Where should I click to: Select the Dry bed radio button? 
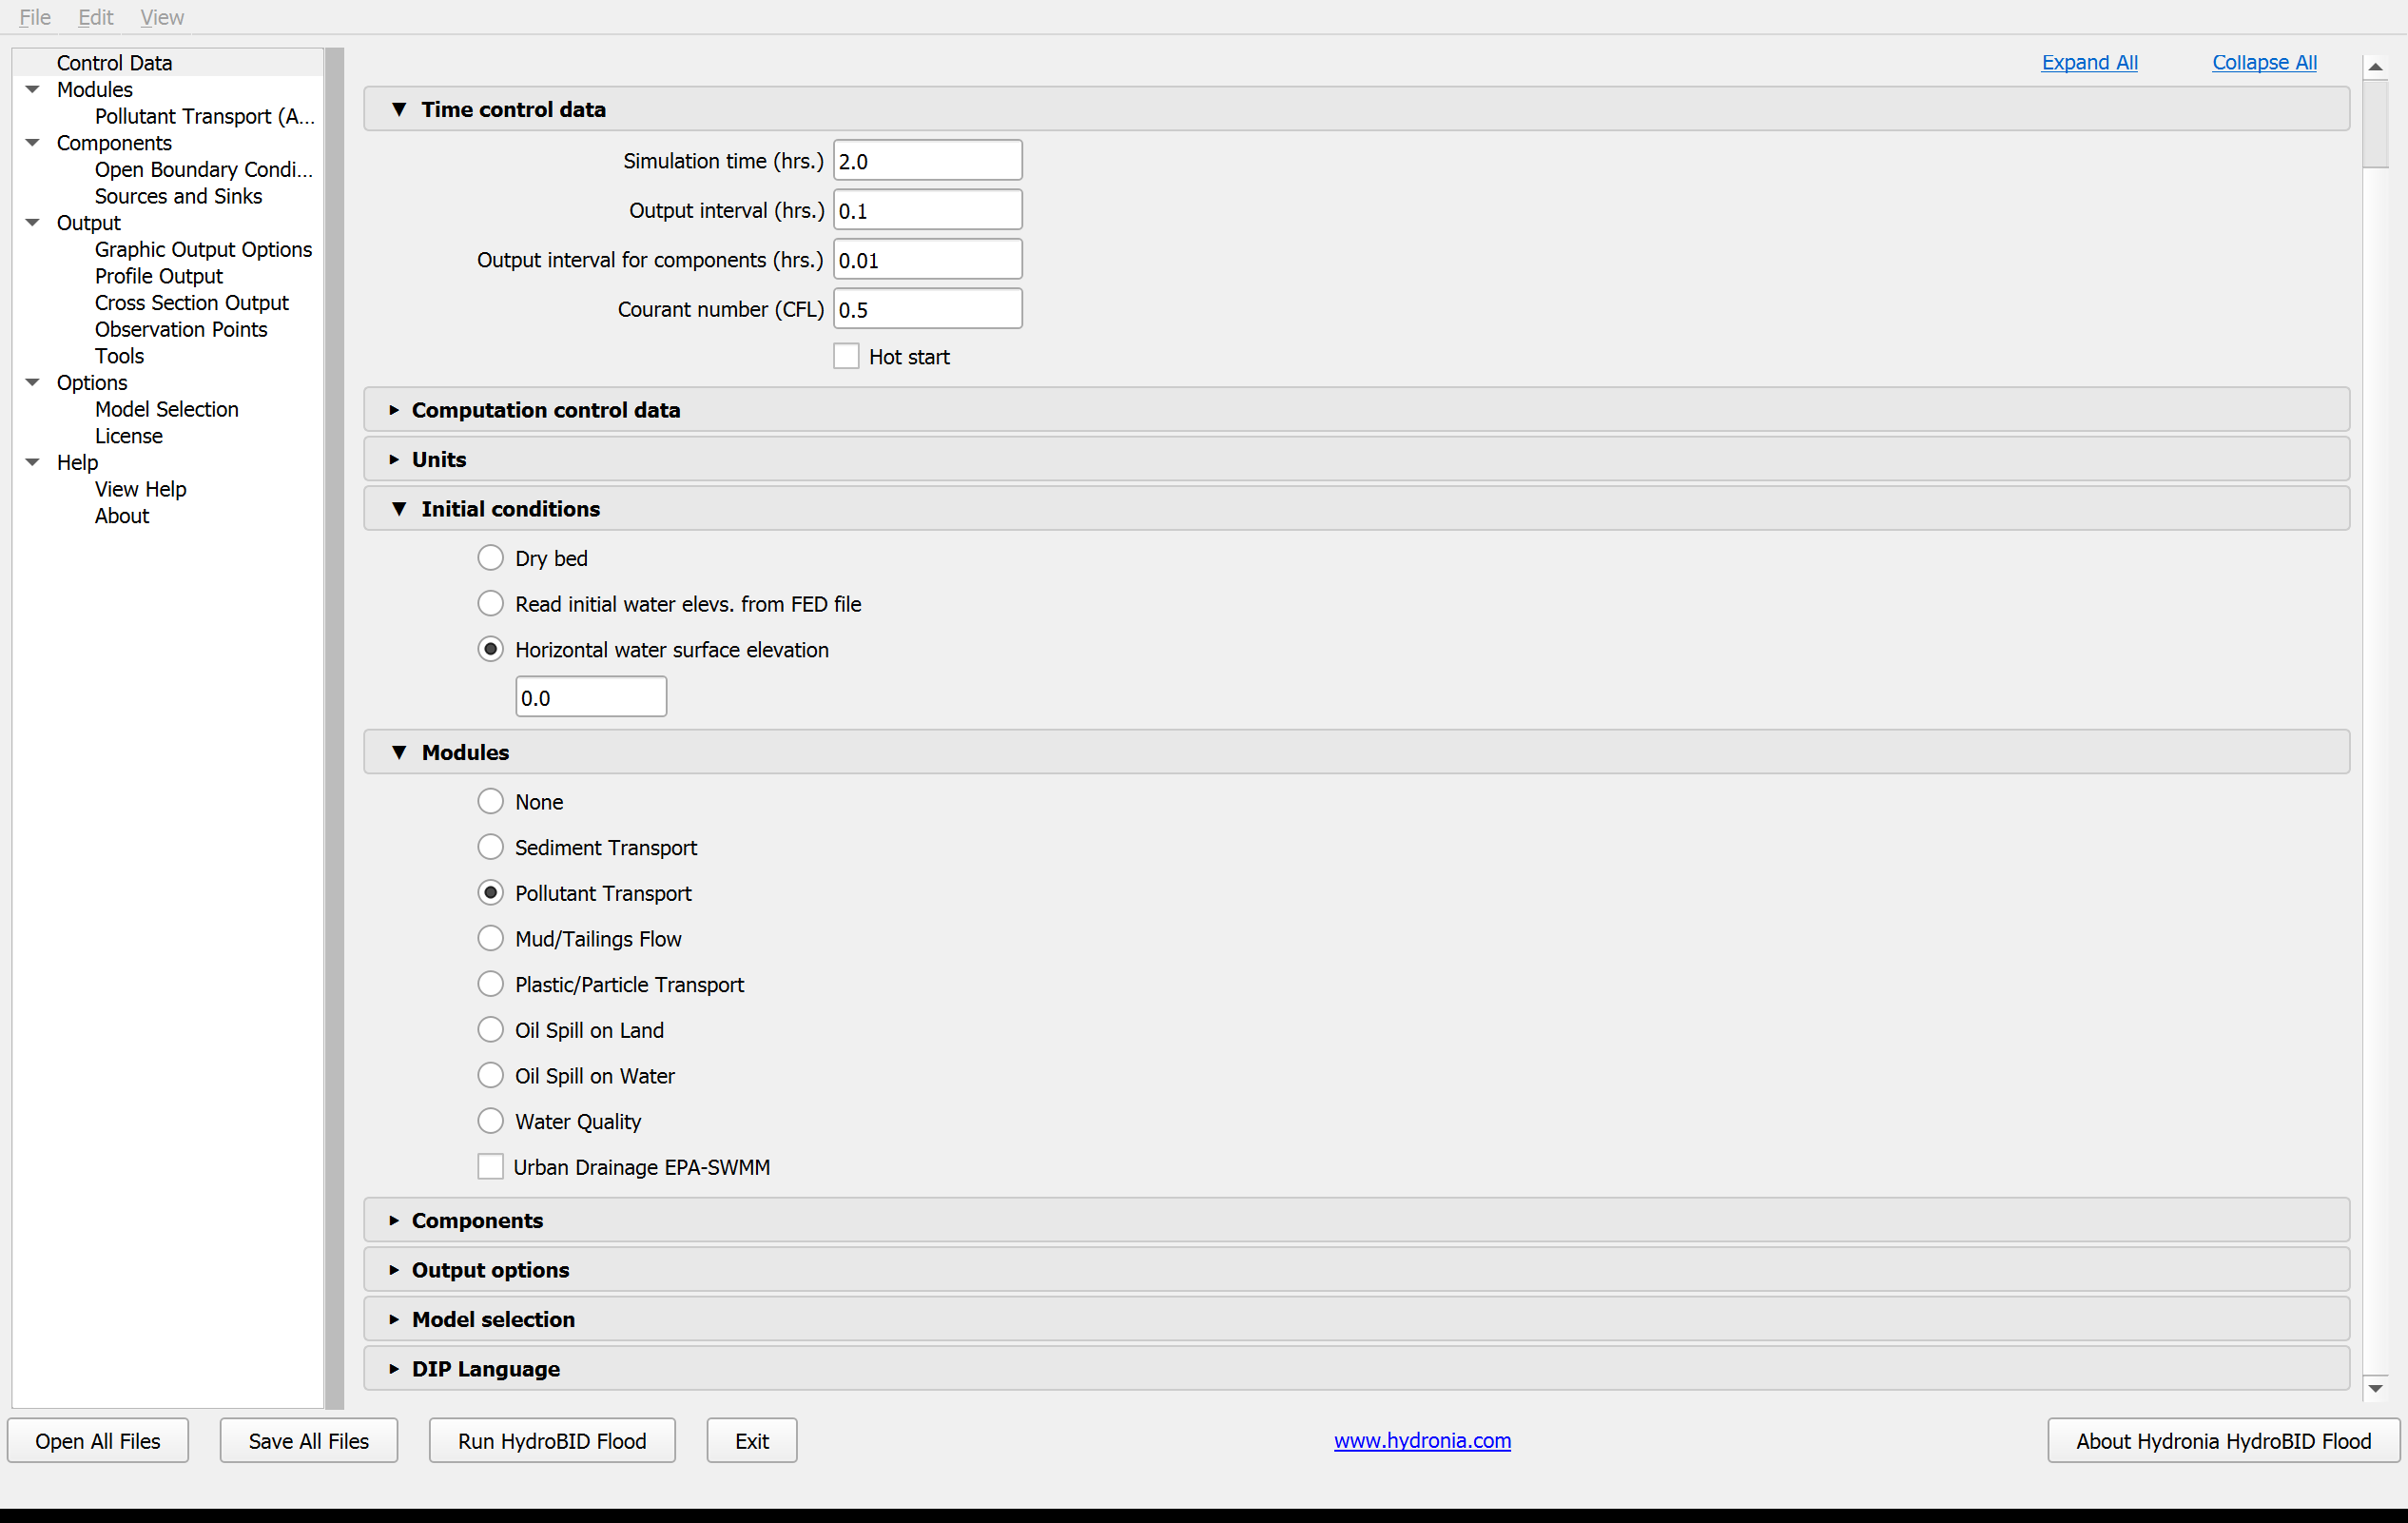click(x=490, y=558)
